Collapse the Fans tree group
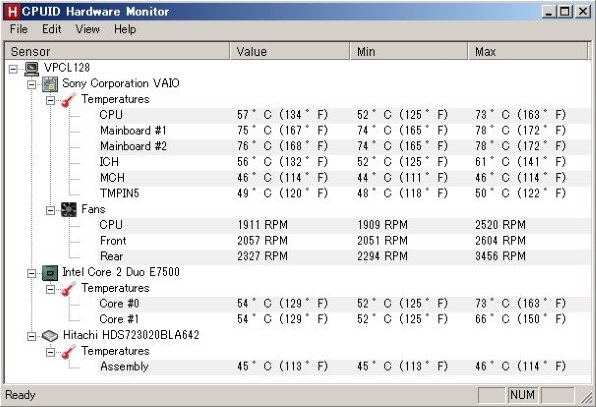 pos(51,210)
